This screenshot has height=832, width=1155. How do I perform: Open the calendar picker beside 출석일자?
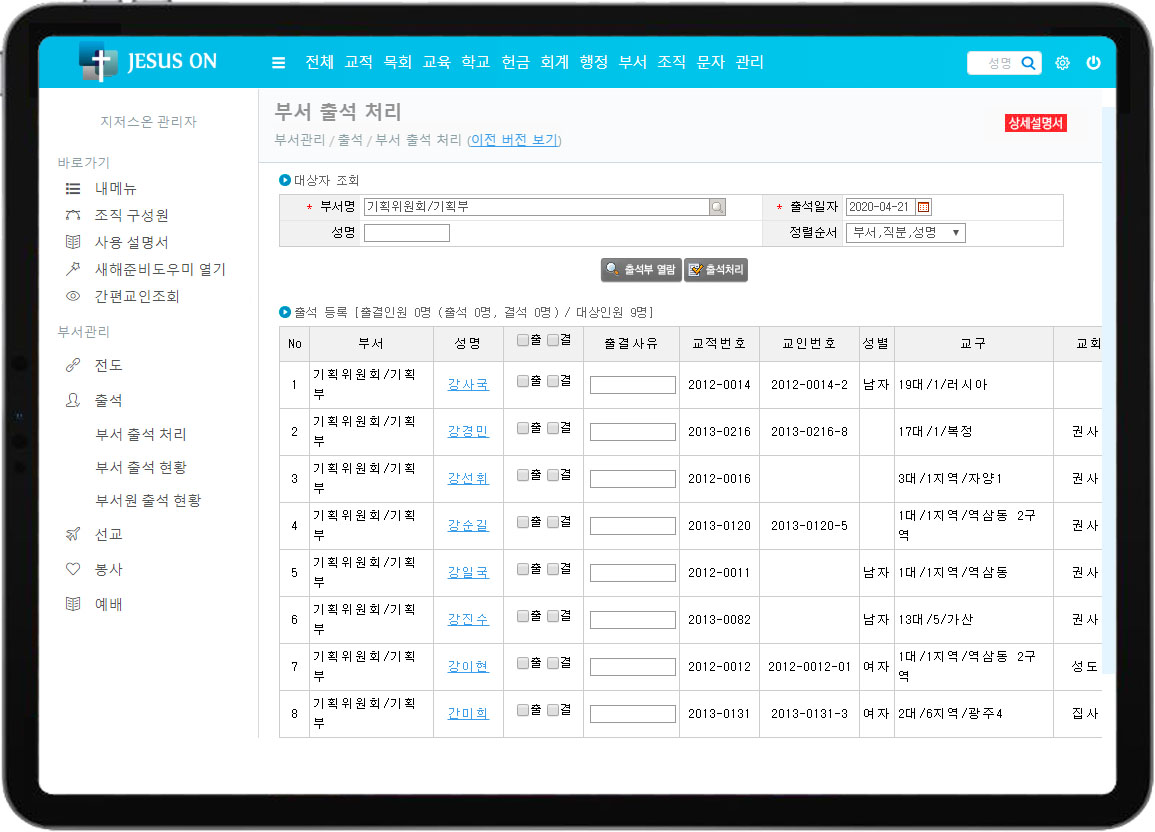(923, 207)
